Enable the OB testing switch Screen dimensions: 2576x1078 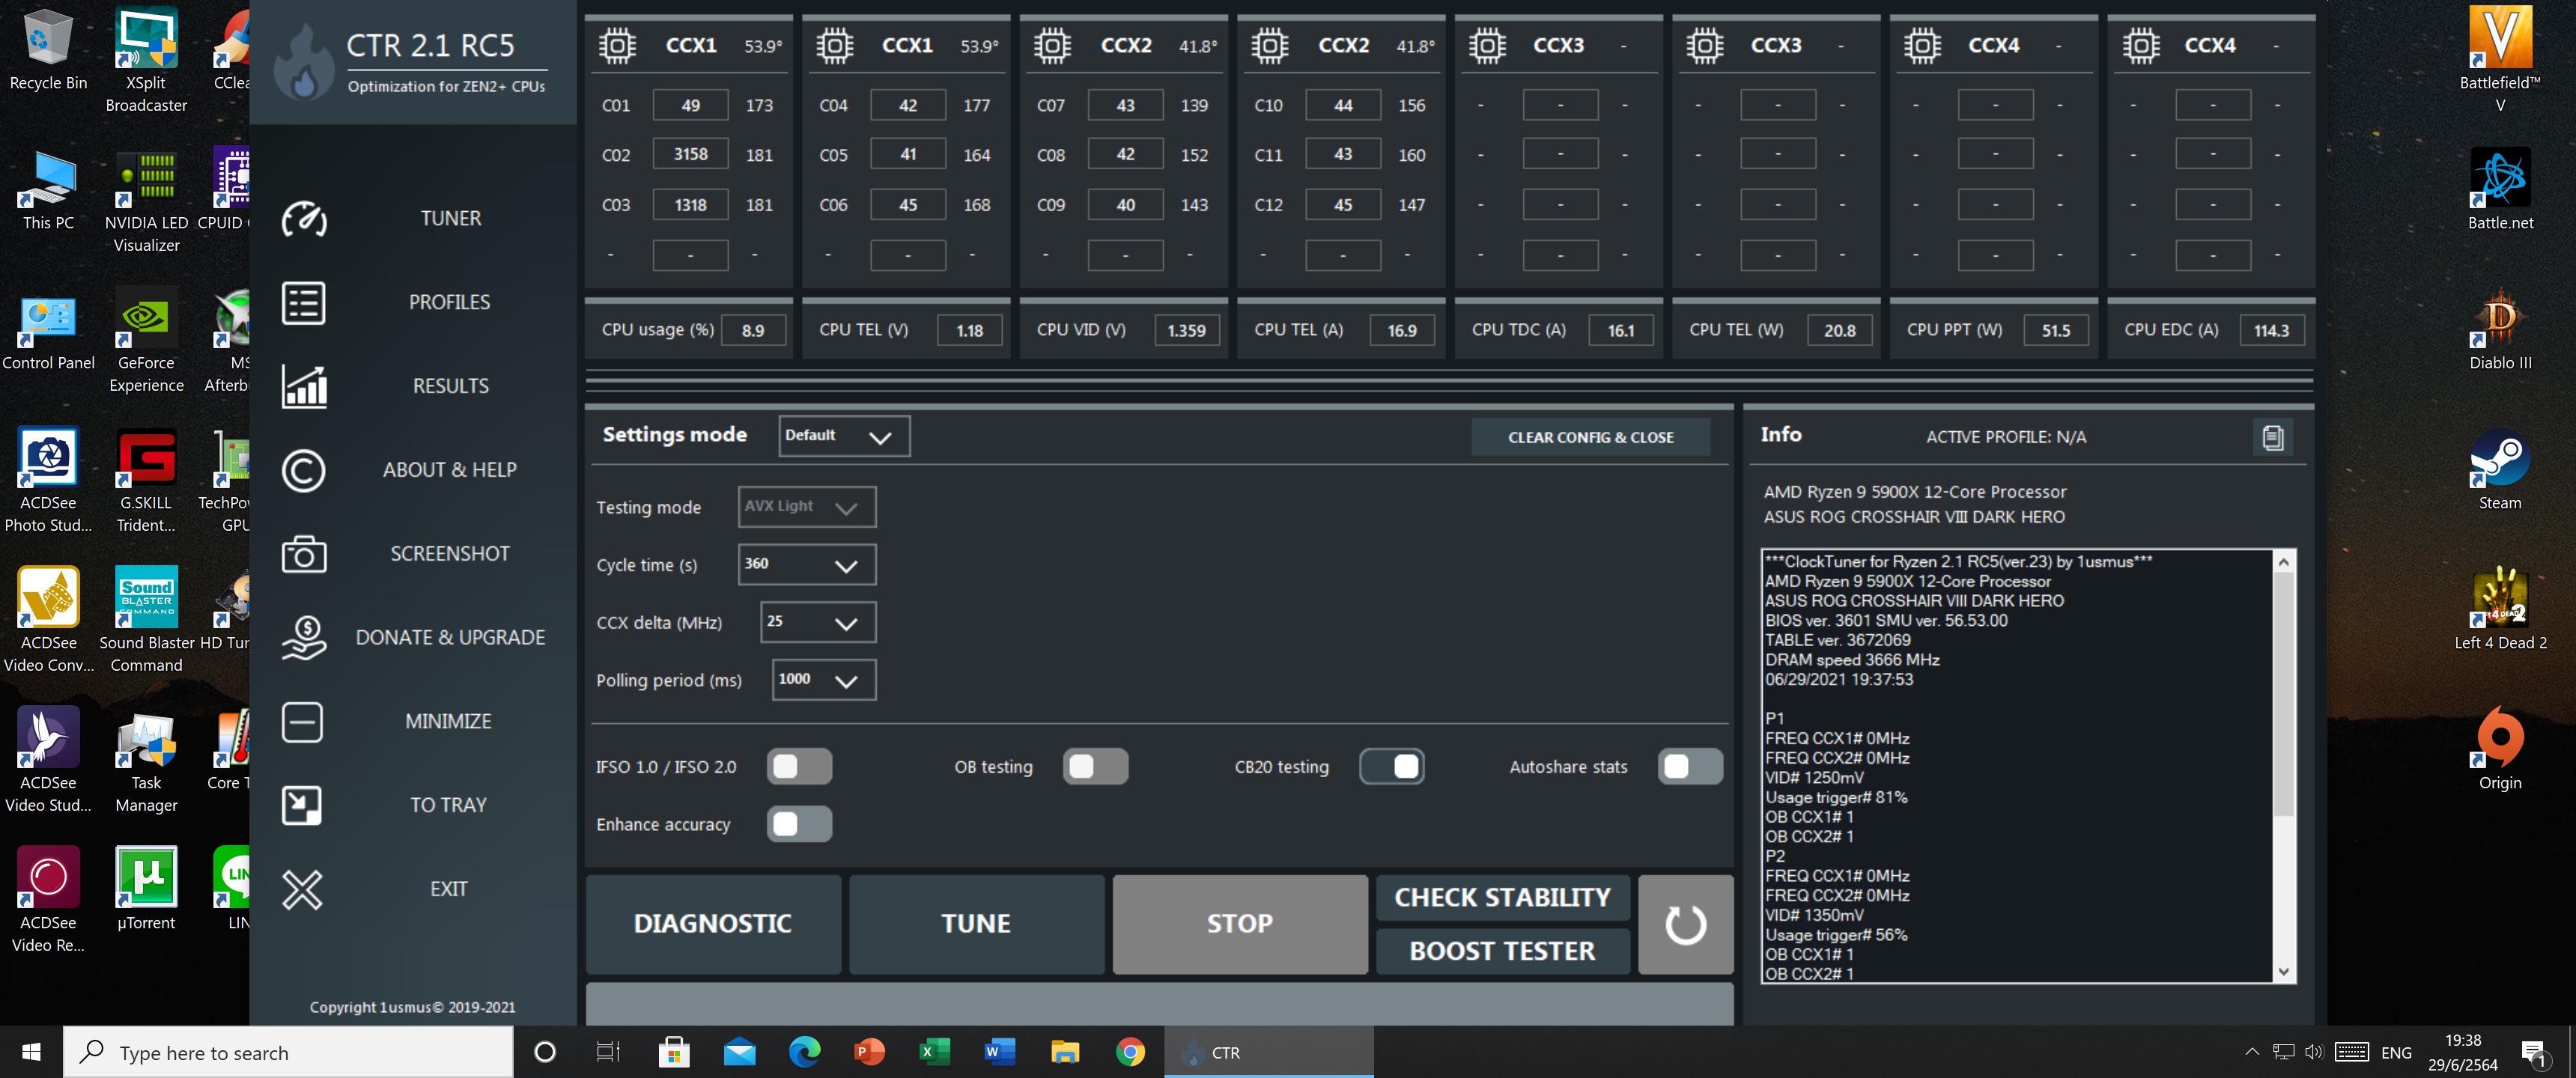coord(1095,767)
